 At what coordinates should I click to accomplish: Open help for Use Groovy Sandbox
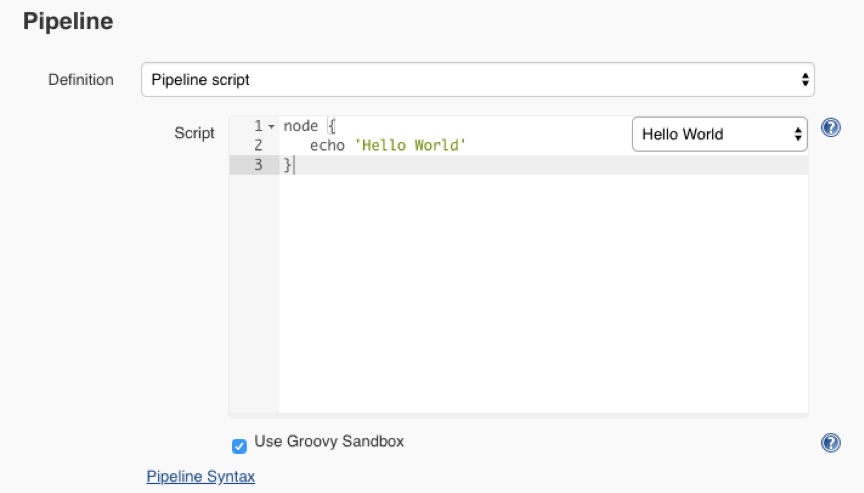pyautogui.click(x=830, y=442)
